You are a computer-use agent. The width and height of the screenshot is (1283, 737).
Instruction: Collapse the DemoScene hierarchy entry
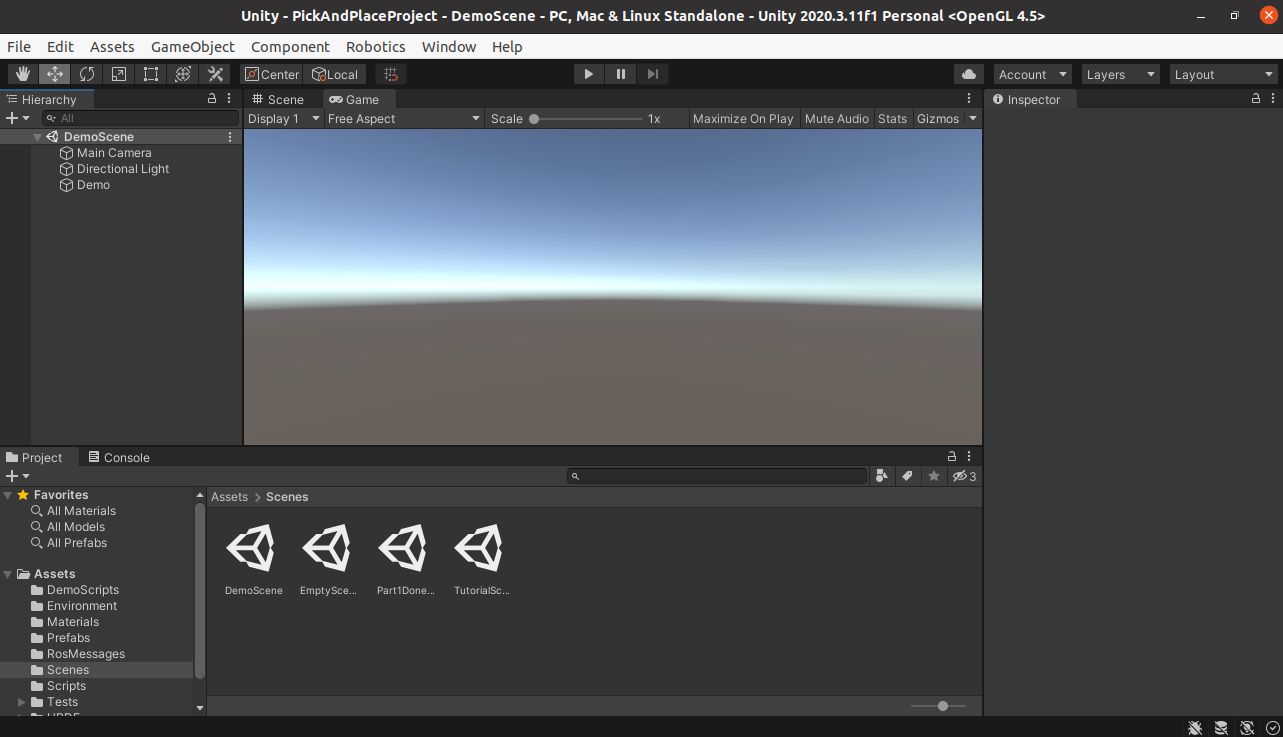37,136
